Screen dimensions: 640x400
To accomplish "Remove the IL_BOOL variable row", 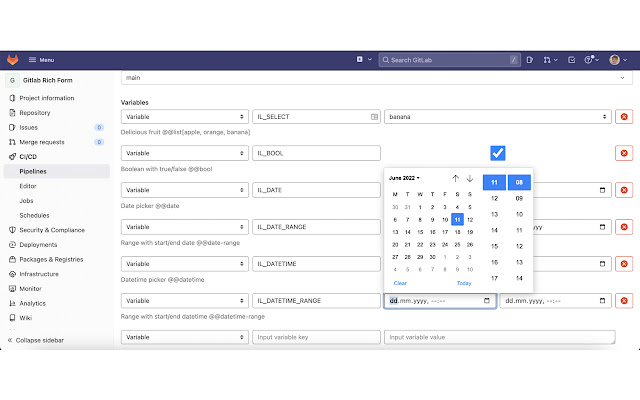I will [624, 153].
